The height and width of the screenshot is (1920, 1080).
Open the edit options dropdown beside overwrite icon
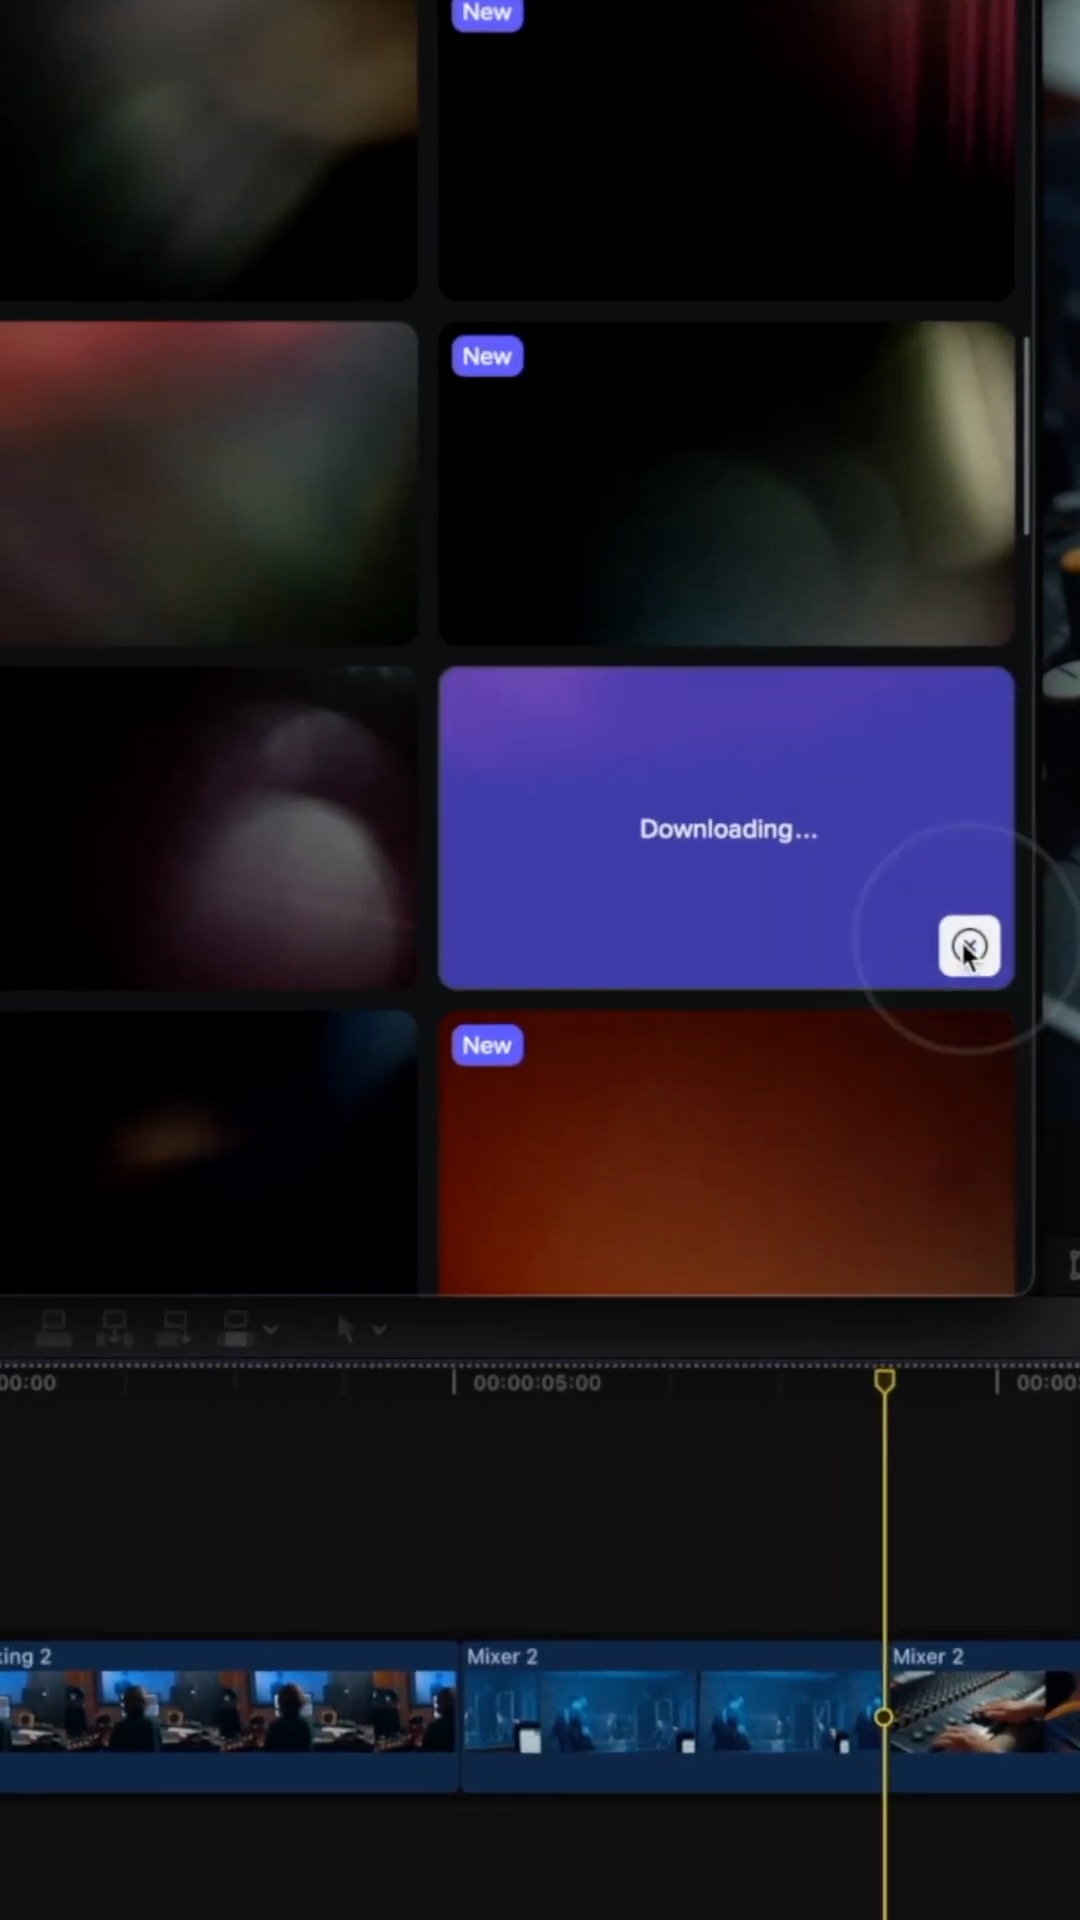click(270, 1329)
